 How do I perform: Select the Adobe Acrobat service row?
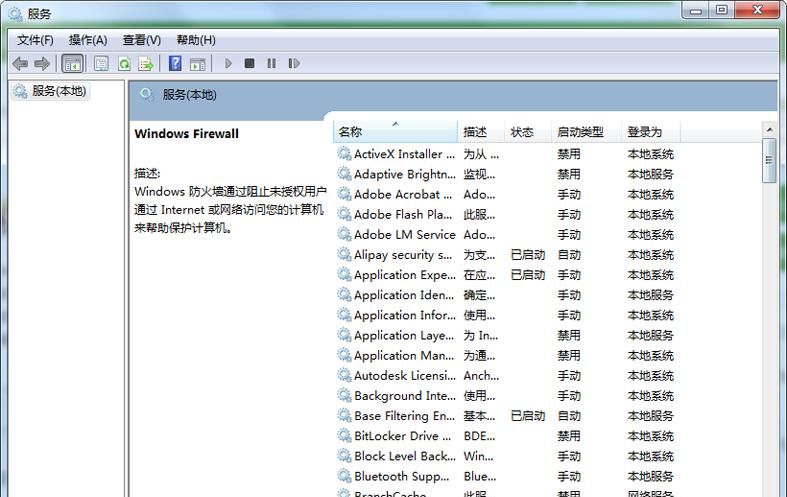[x=505, y=194]
